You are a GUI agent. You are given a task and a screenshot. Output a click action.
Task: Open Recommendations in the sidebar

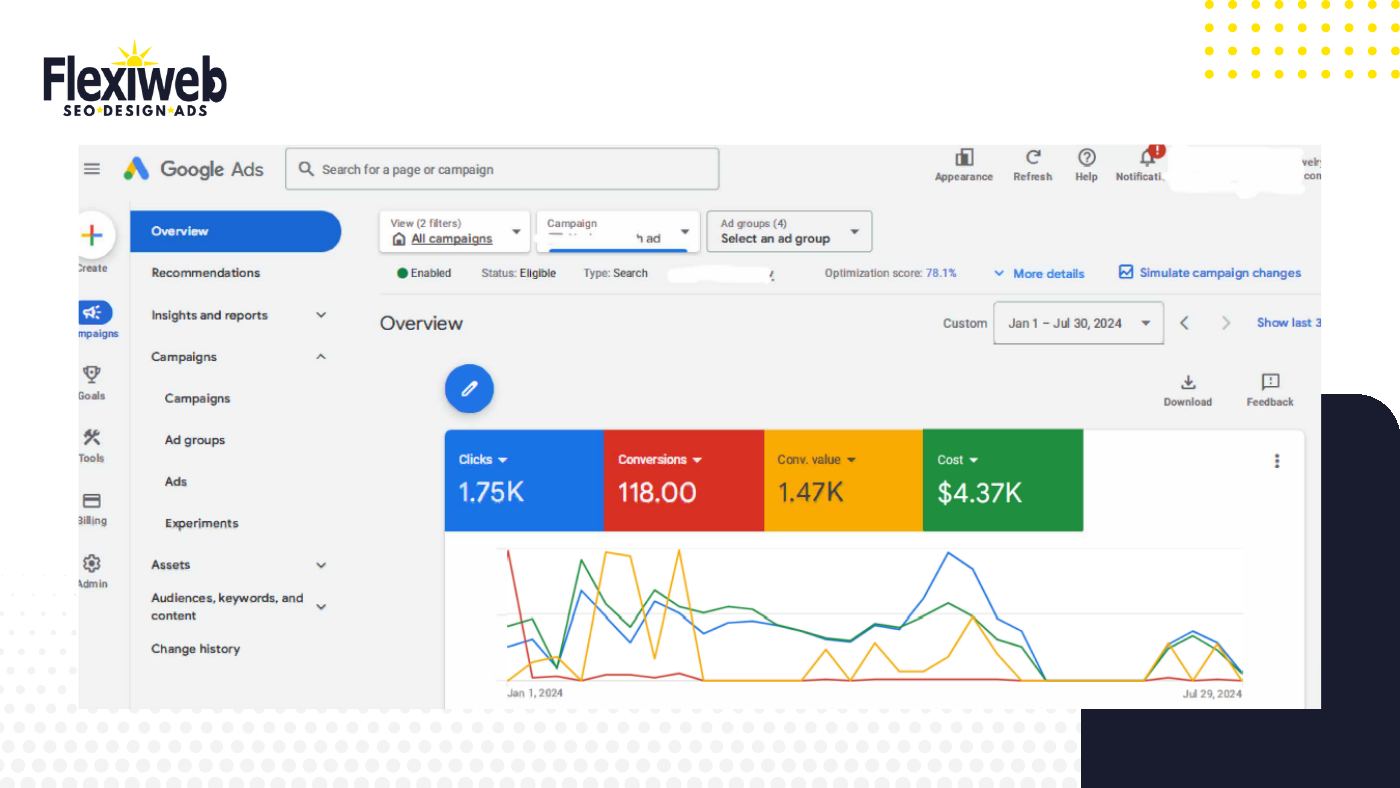tap(205, 273)
